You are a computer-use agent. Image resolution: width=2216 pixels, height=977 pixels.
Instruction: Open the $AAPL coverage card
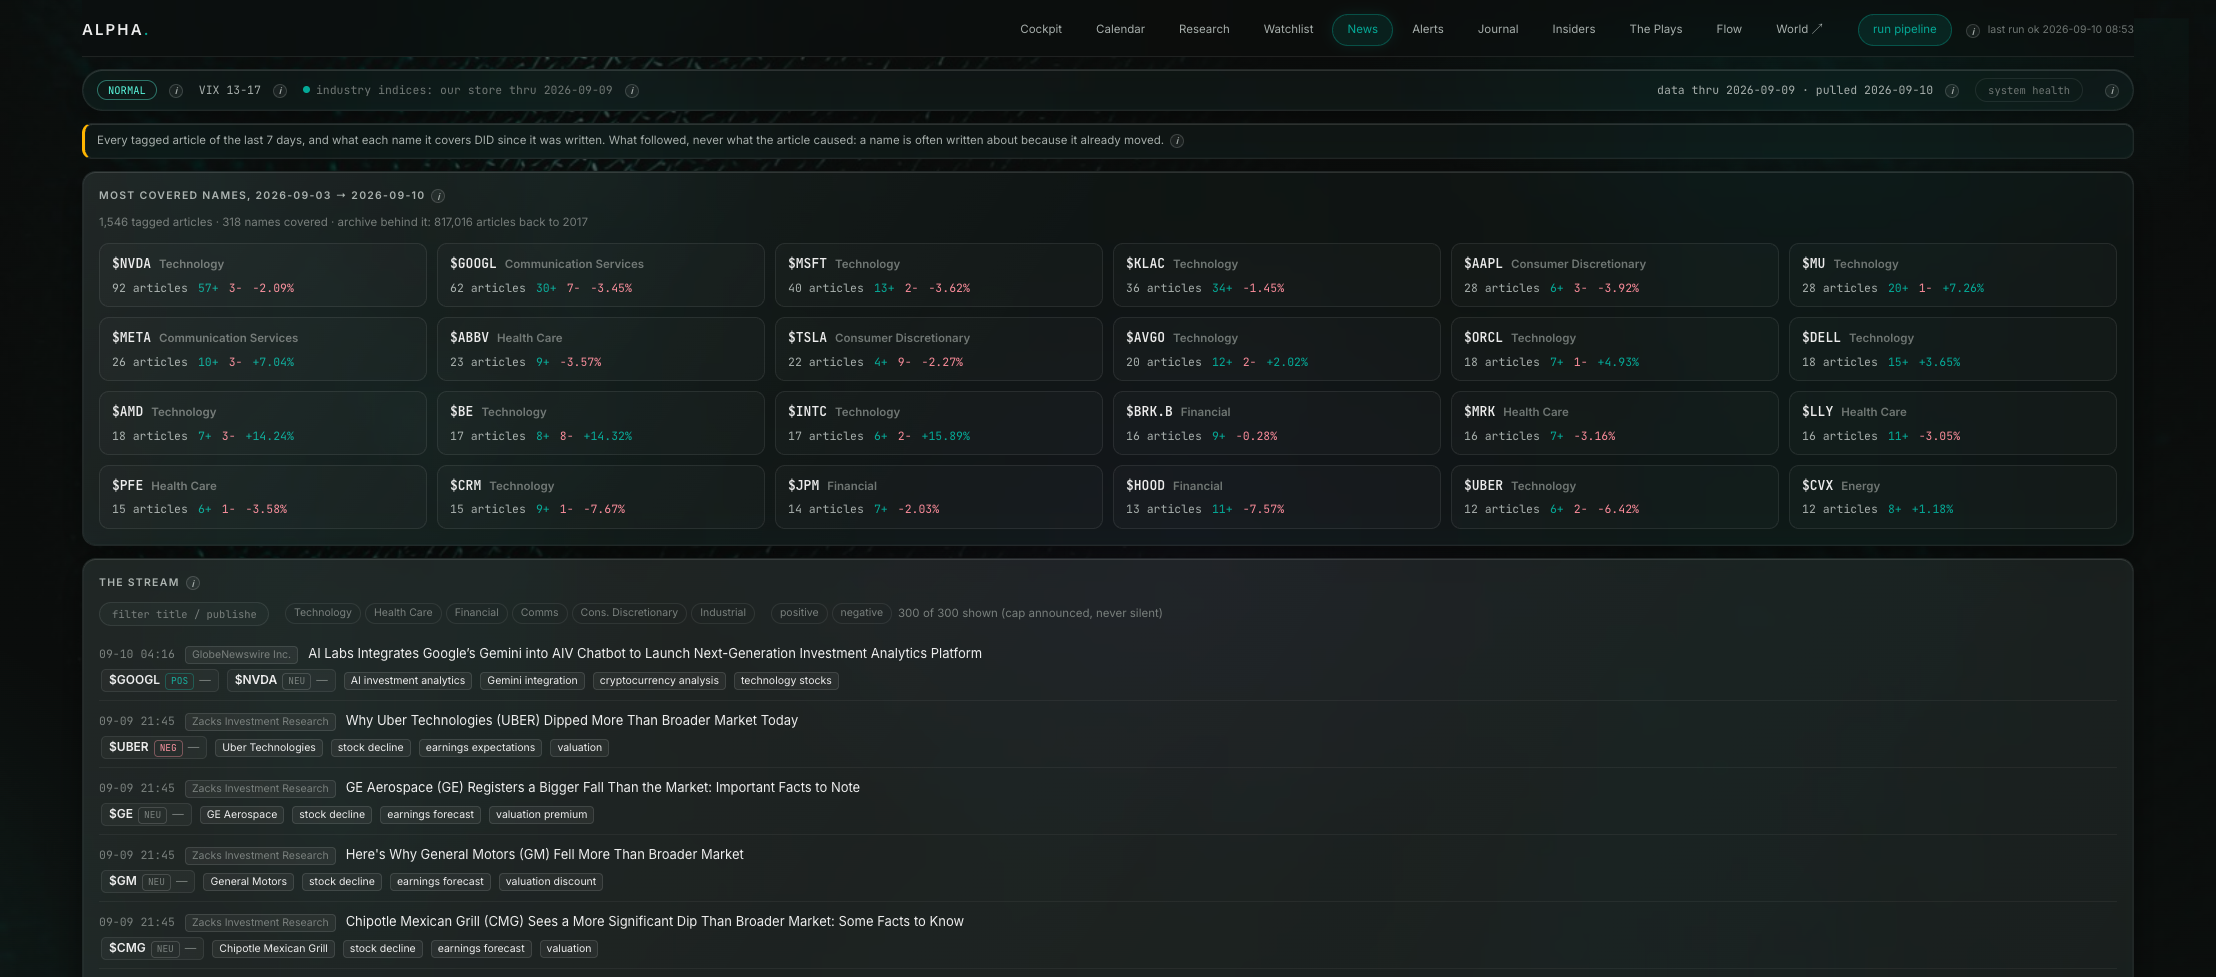[x=1615, y=275]
